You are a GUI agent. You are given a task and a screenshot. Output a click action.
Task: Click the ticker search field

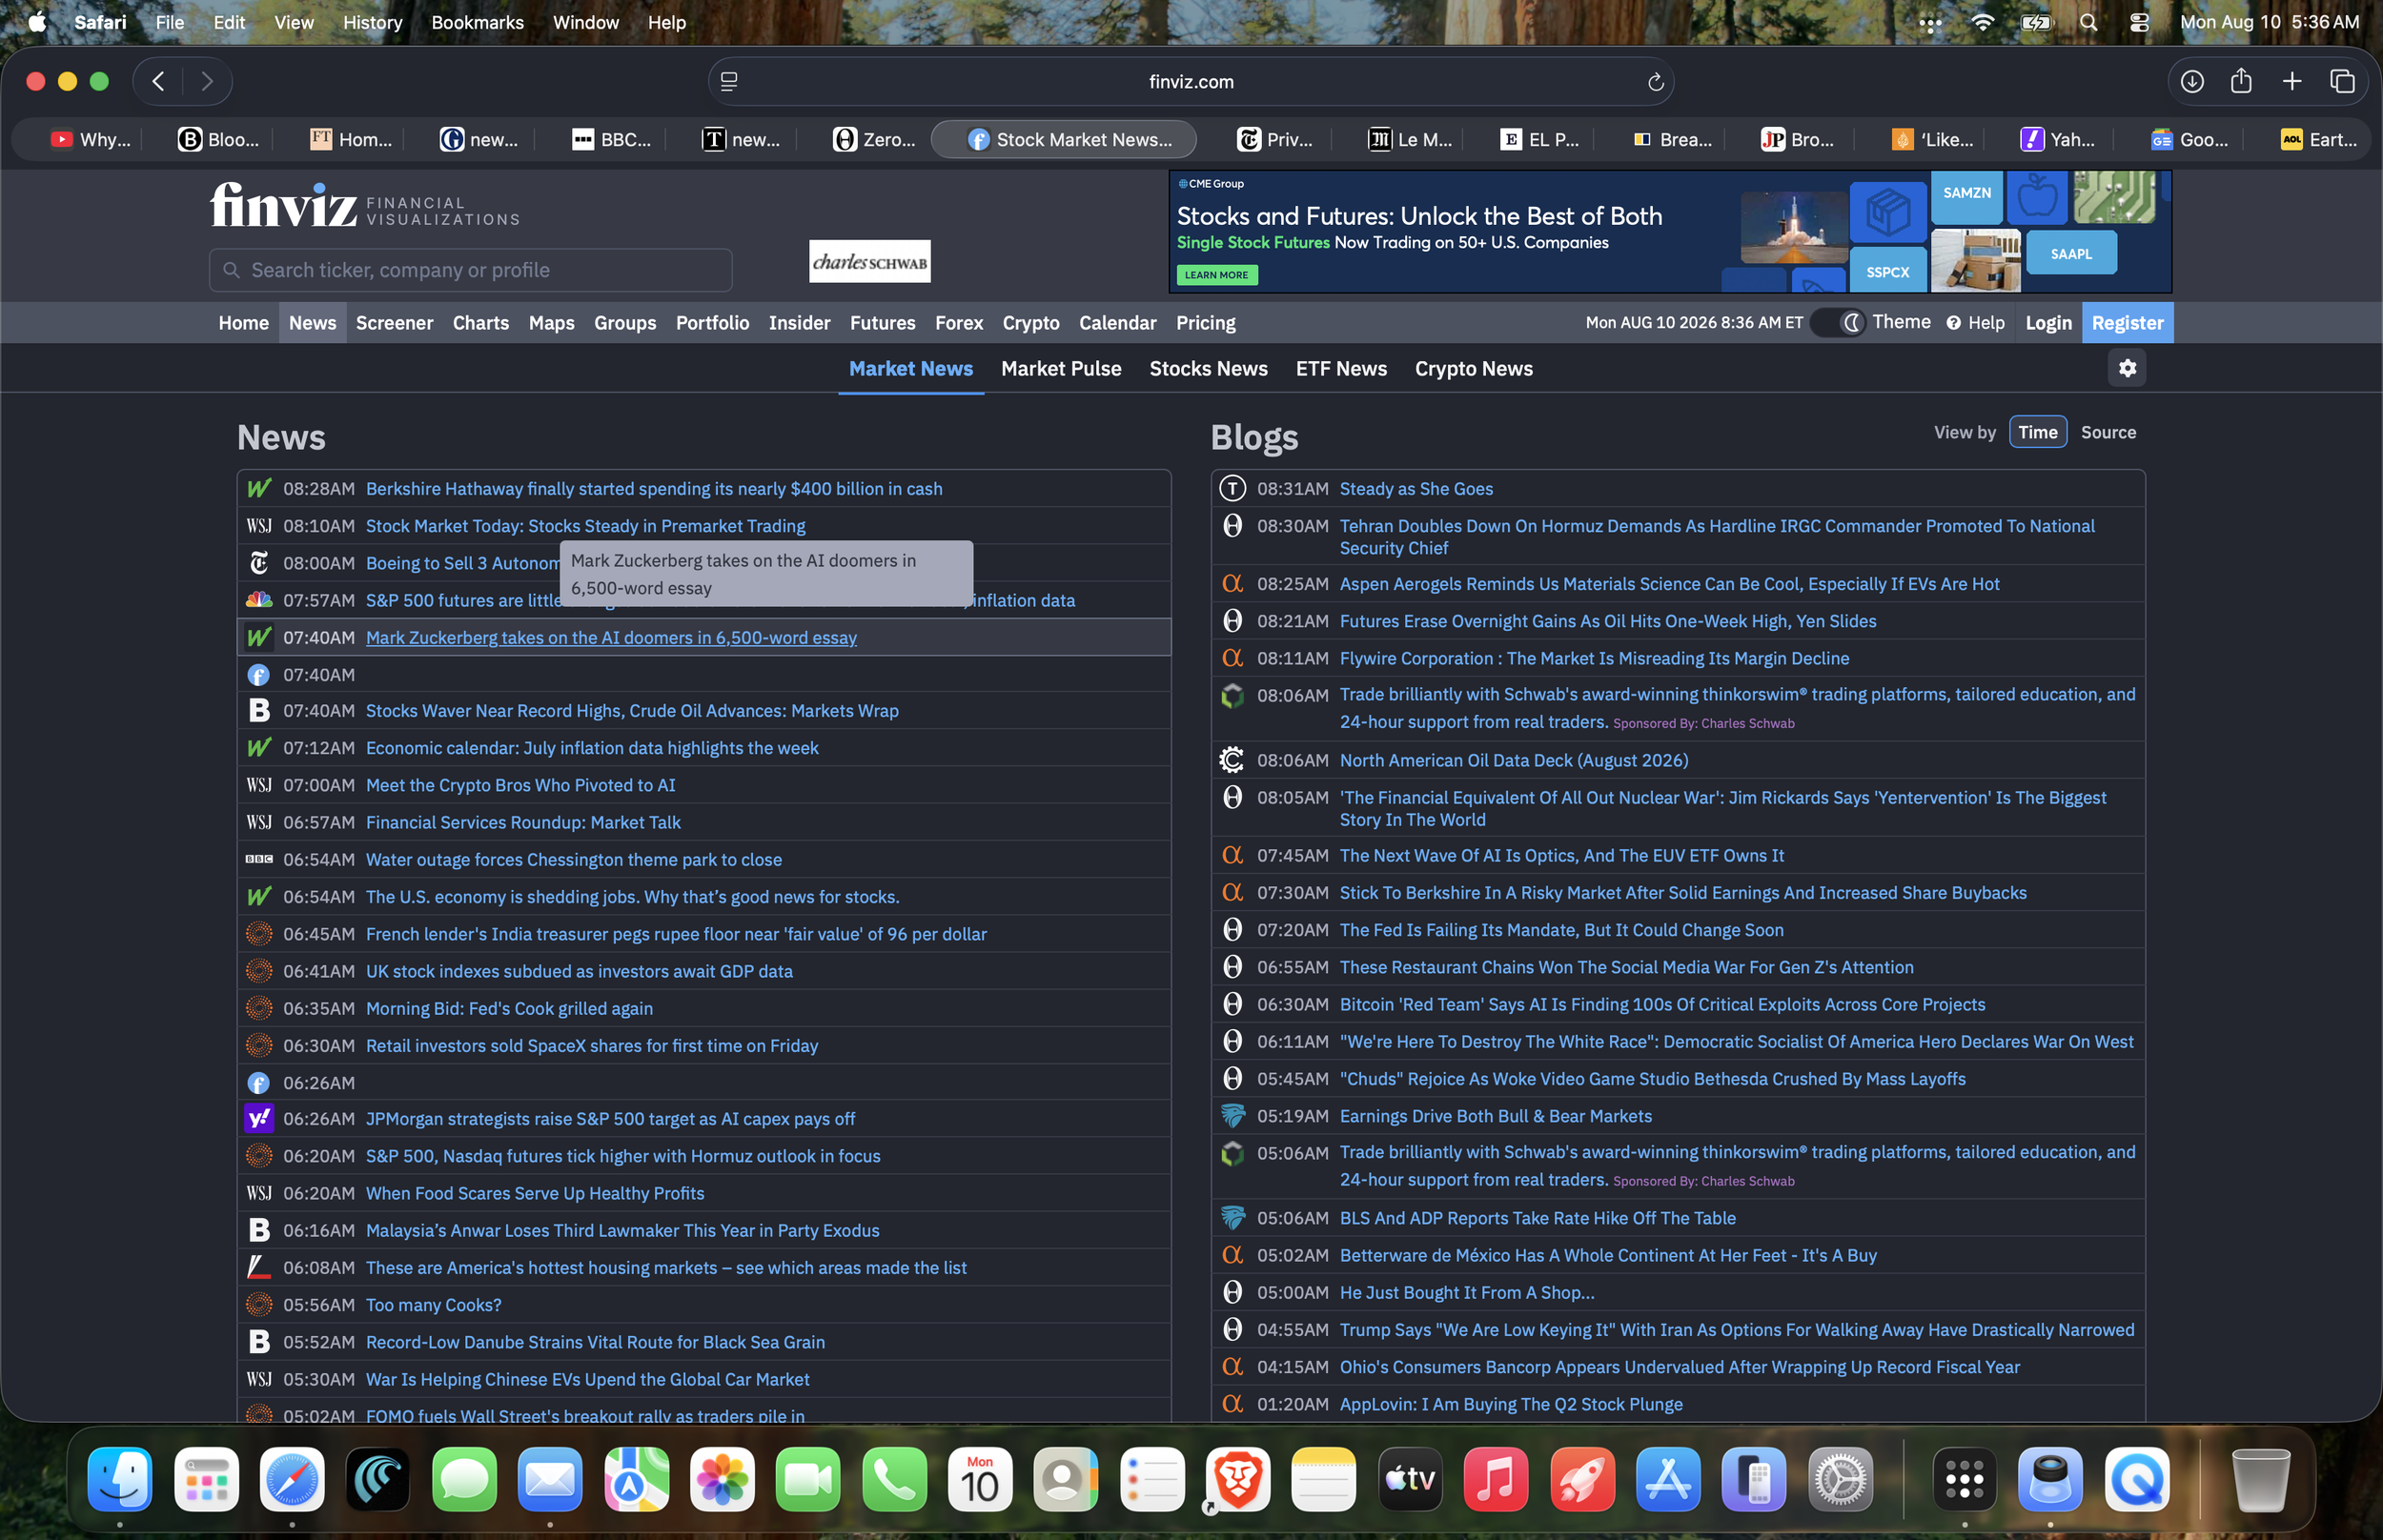tap(470, 270)
